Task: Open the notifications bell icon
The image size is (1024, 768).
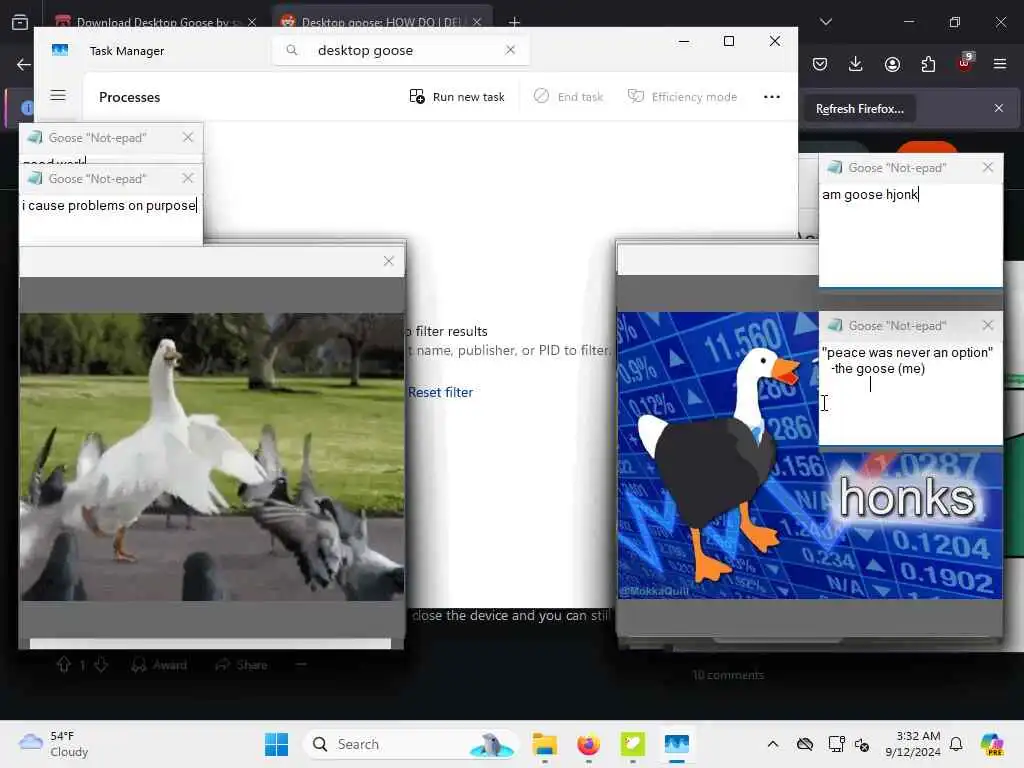Action: (x=956, y=744)
